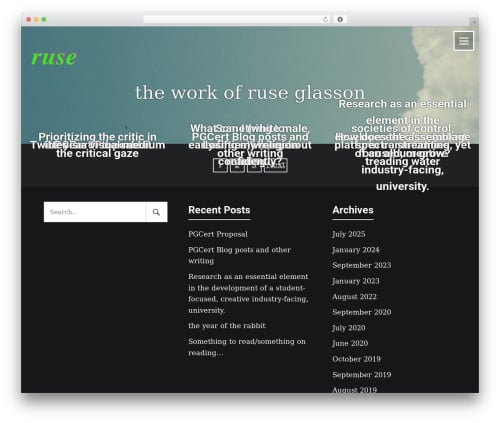
Task: Open Prioritizing the critic in the critical gaze
Action: [x=97, y=145]
